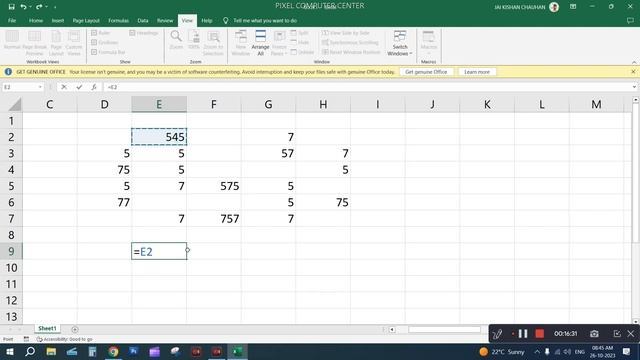This screenshot has width=640, height=360.
Task: Click the Save icon in the title bar
Action: 11,7
